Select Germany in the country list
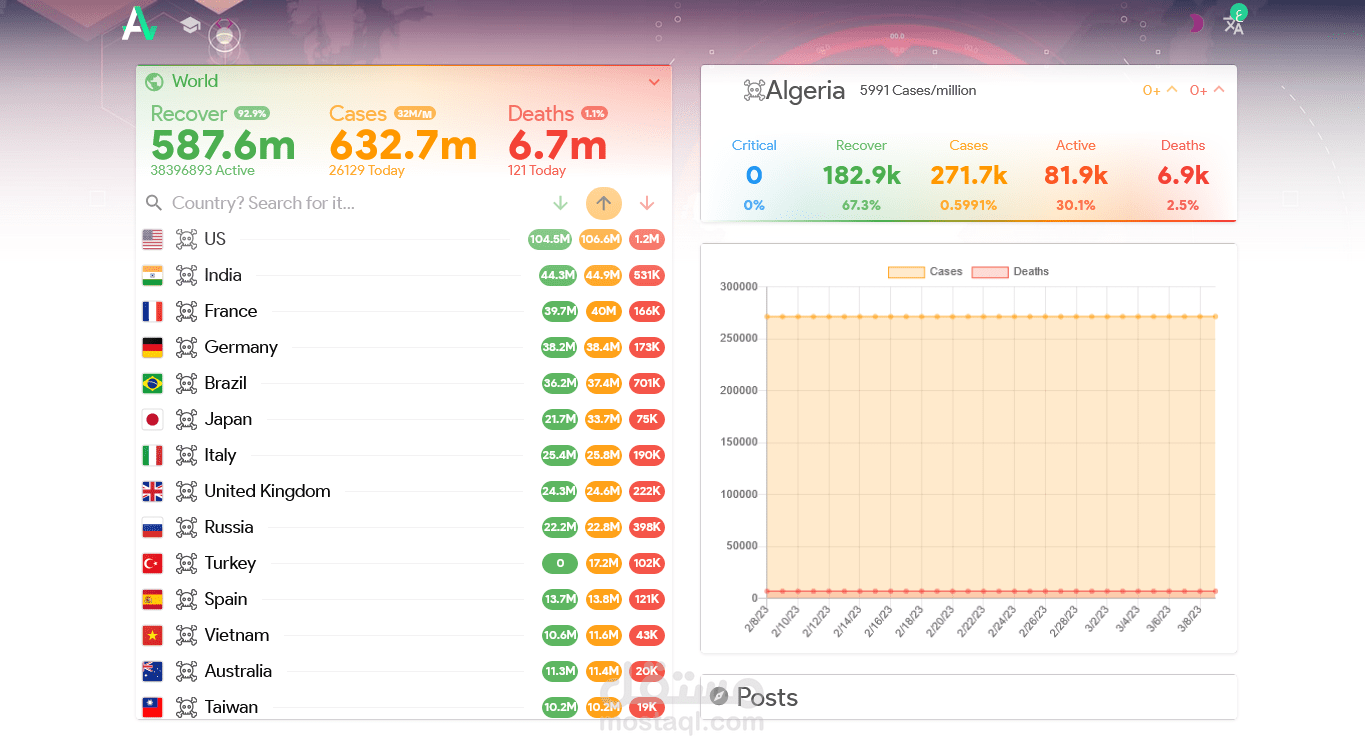Viewport: 1365px width, 751px height. (x=240, y=347)
